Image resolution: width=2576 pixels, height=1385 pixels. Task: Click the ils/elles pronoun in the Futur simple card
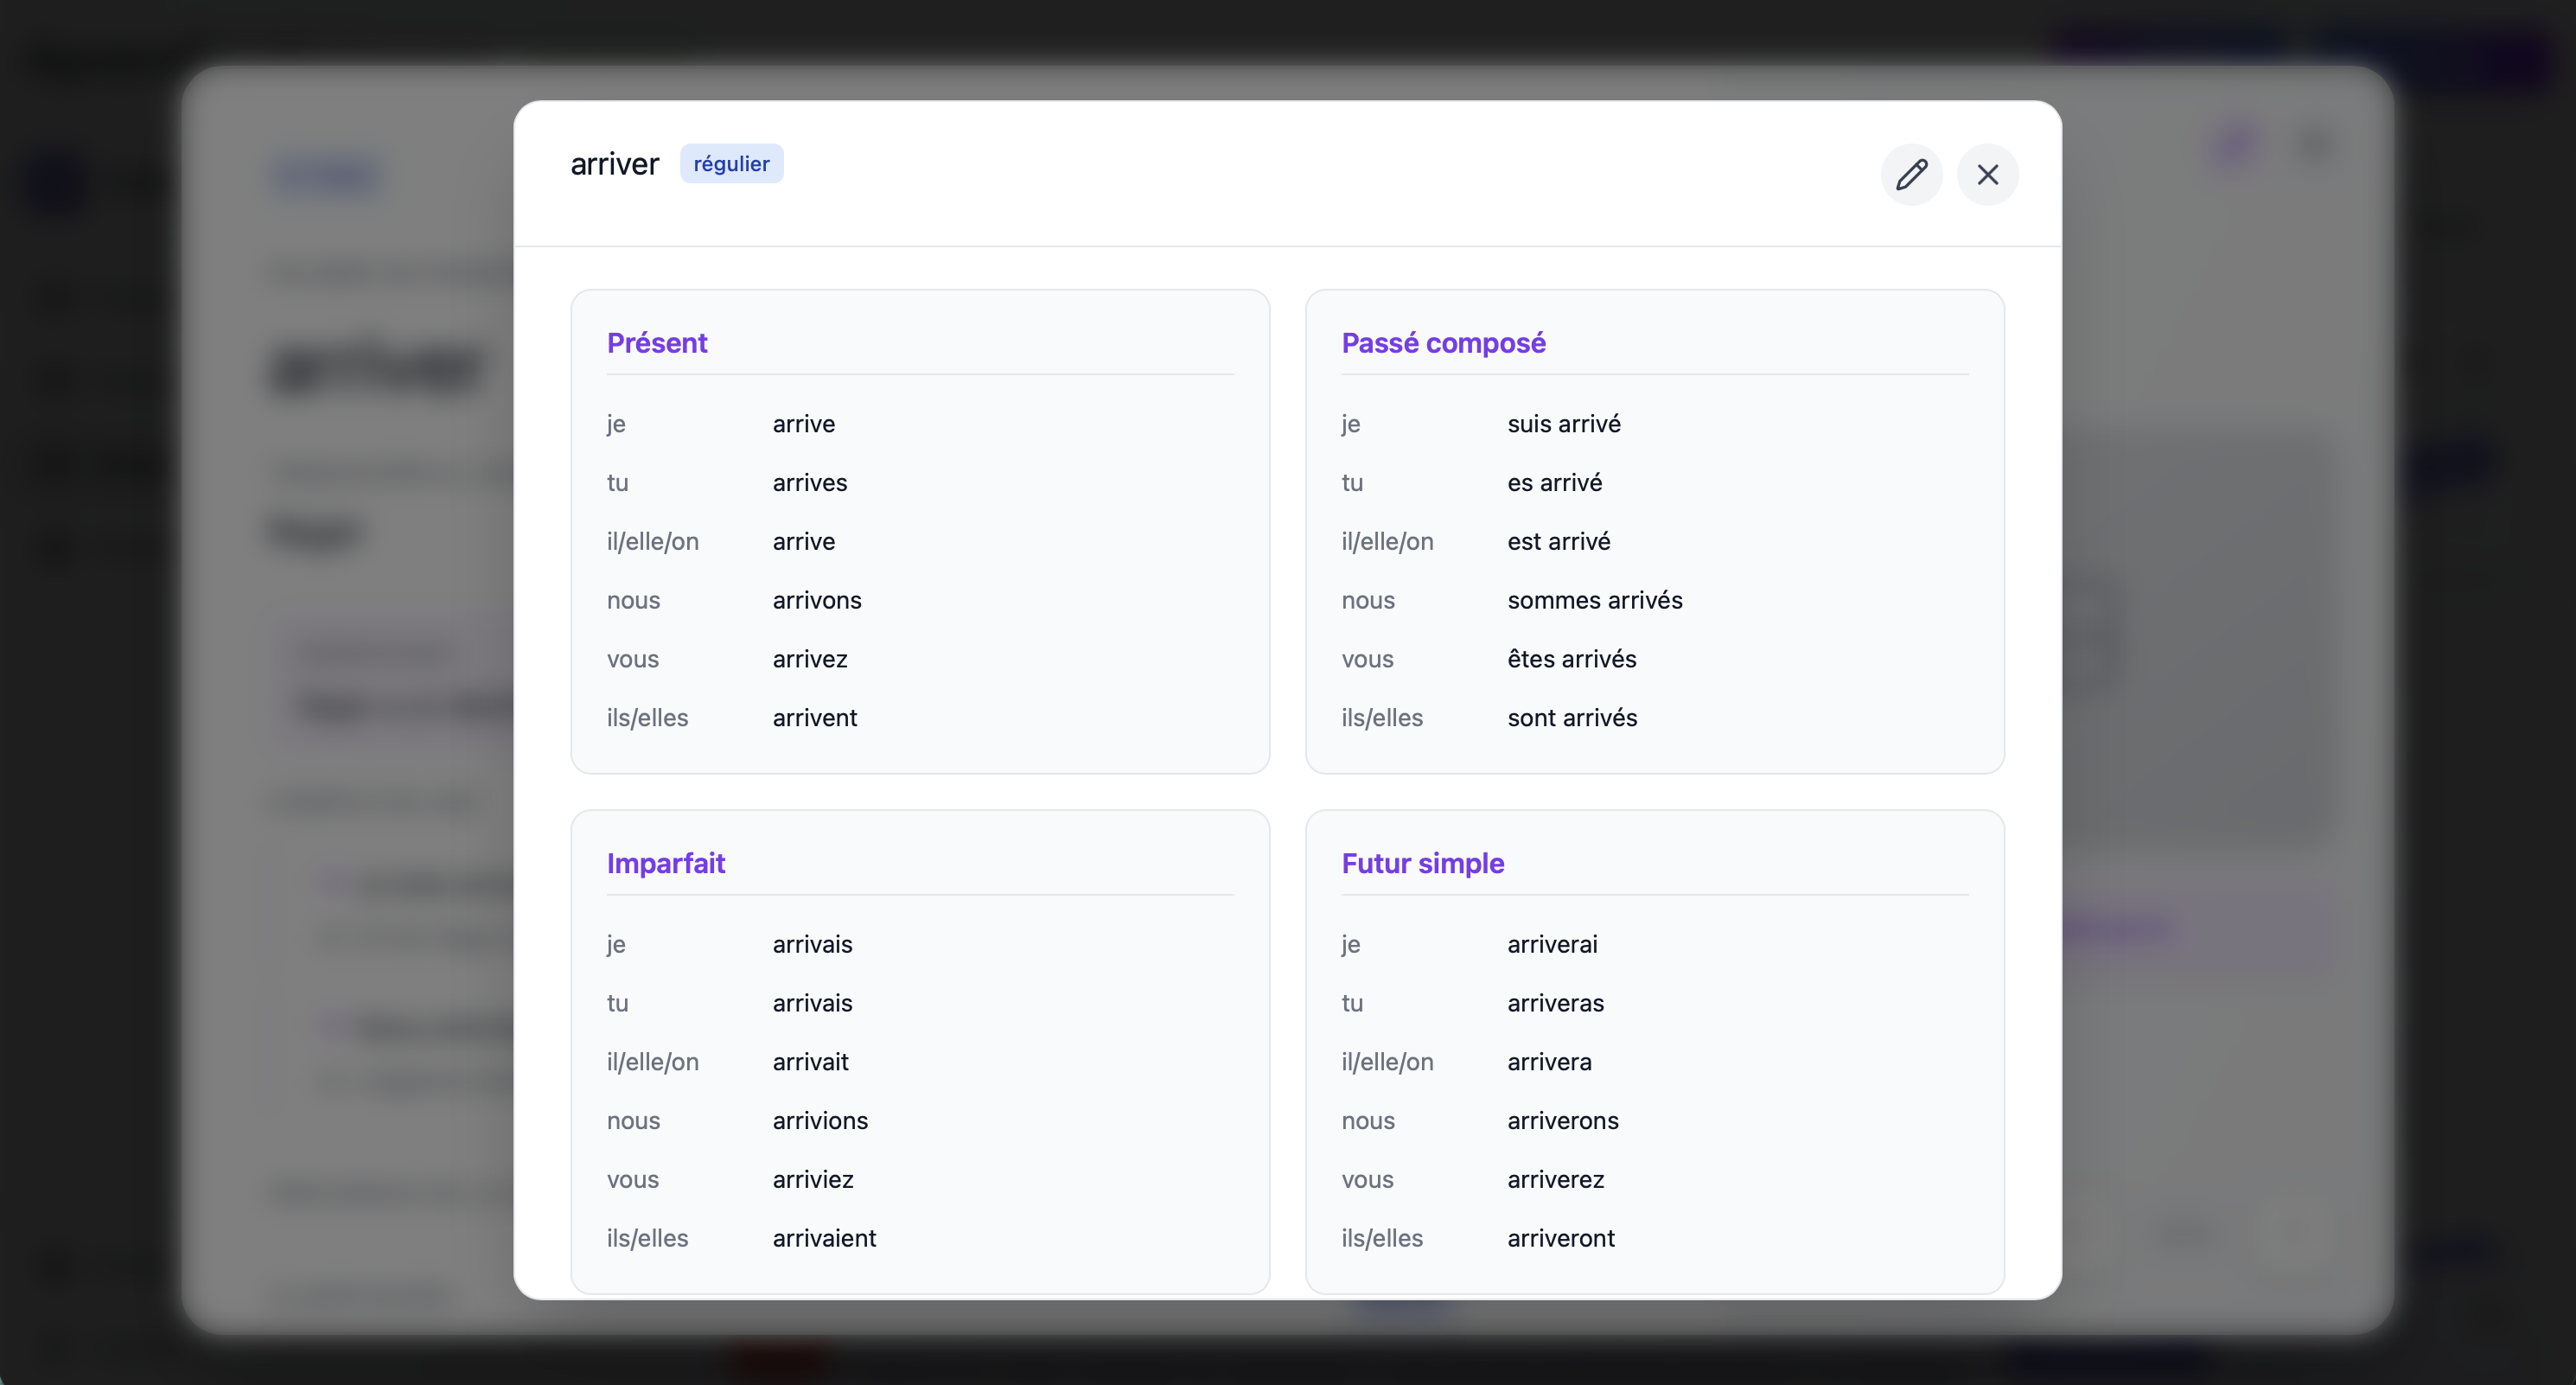[1381, 1238]
